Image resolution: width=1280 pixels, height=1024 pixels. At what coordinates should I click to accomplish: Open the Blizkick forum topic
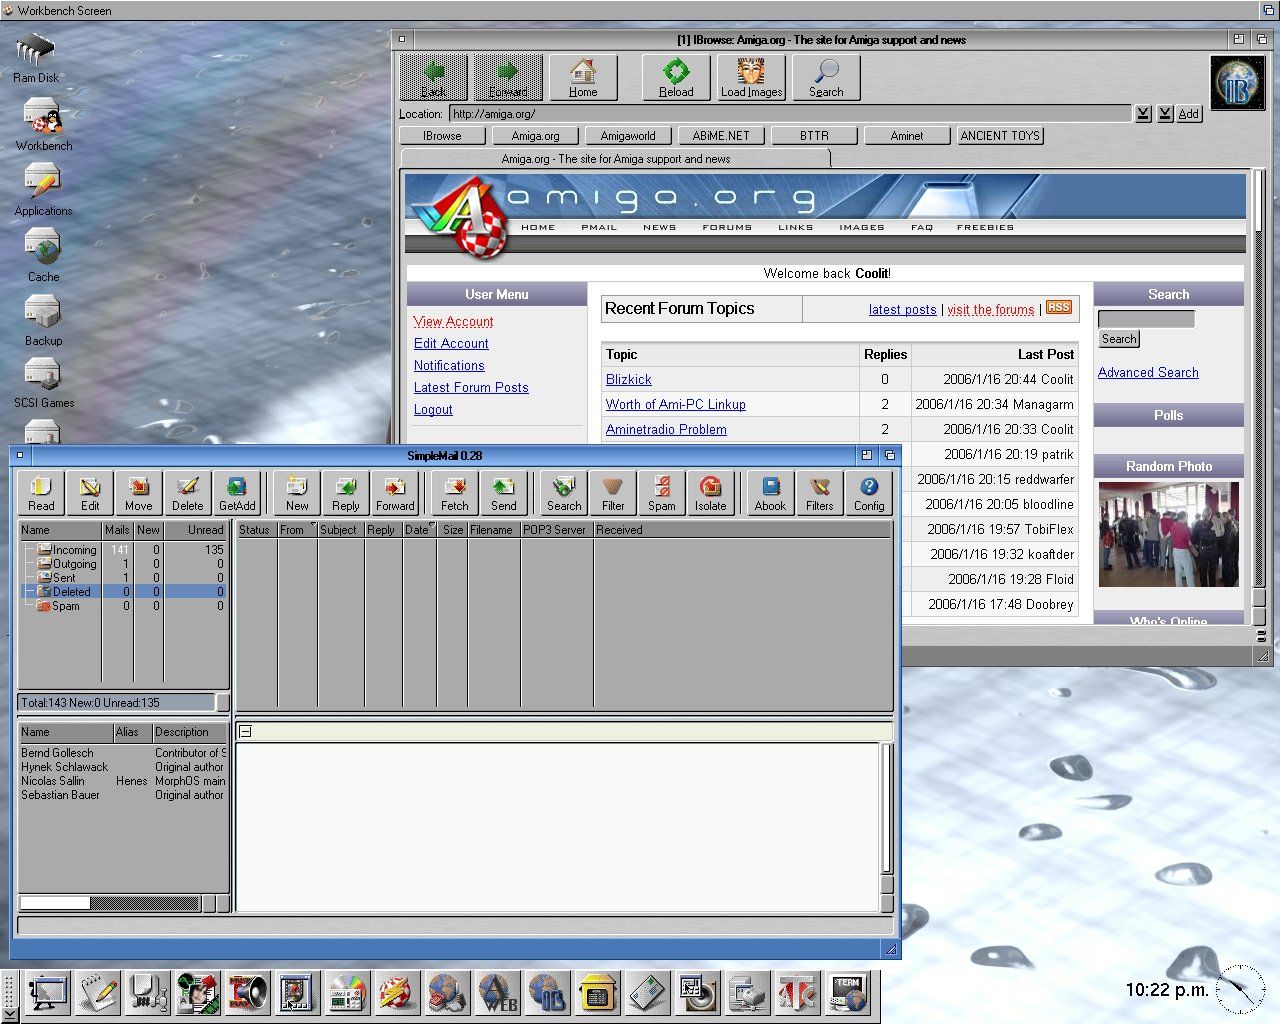point(628,380)
